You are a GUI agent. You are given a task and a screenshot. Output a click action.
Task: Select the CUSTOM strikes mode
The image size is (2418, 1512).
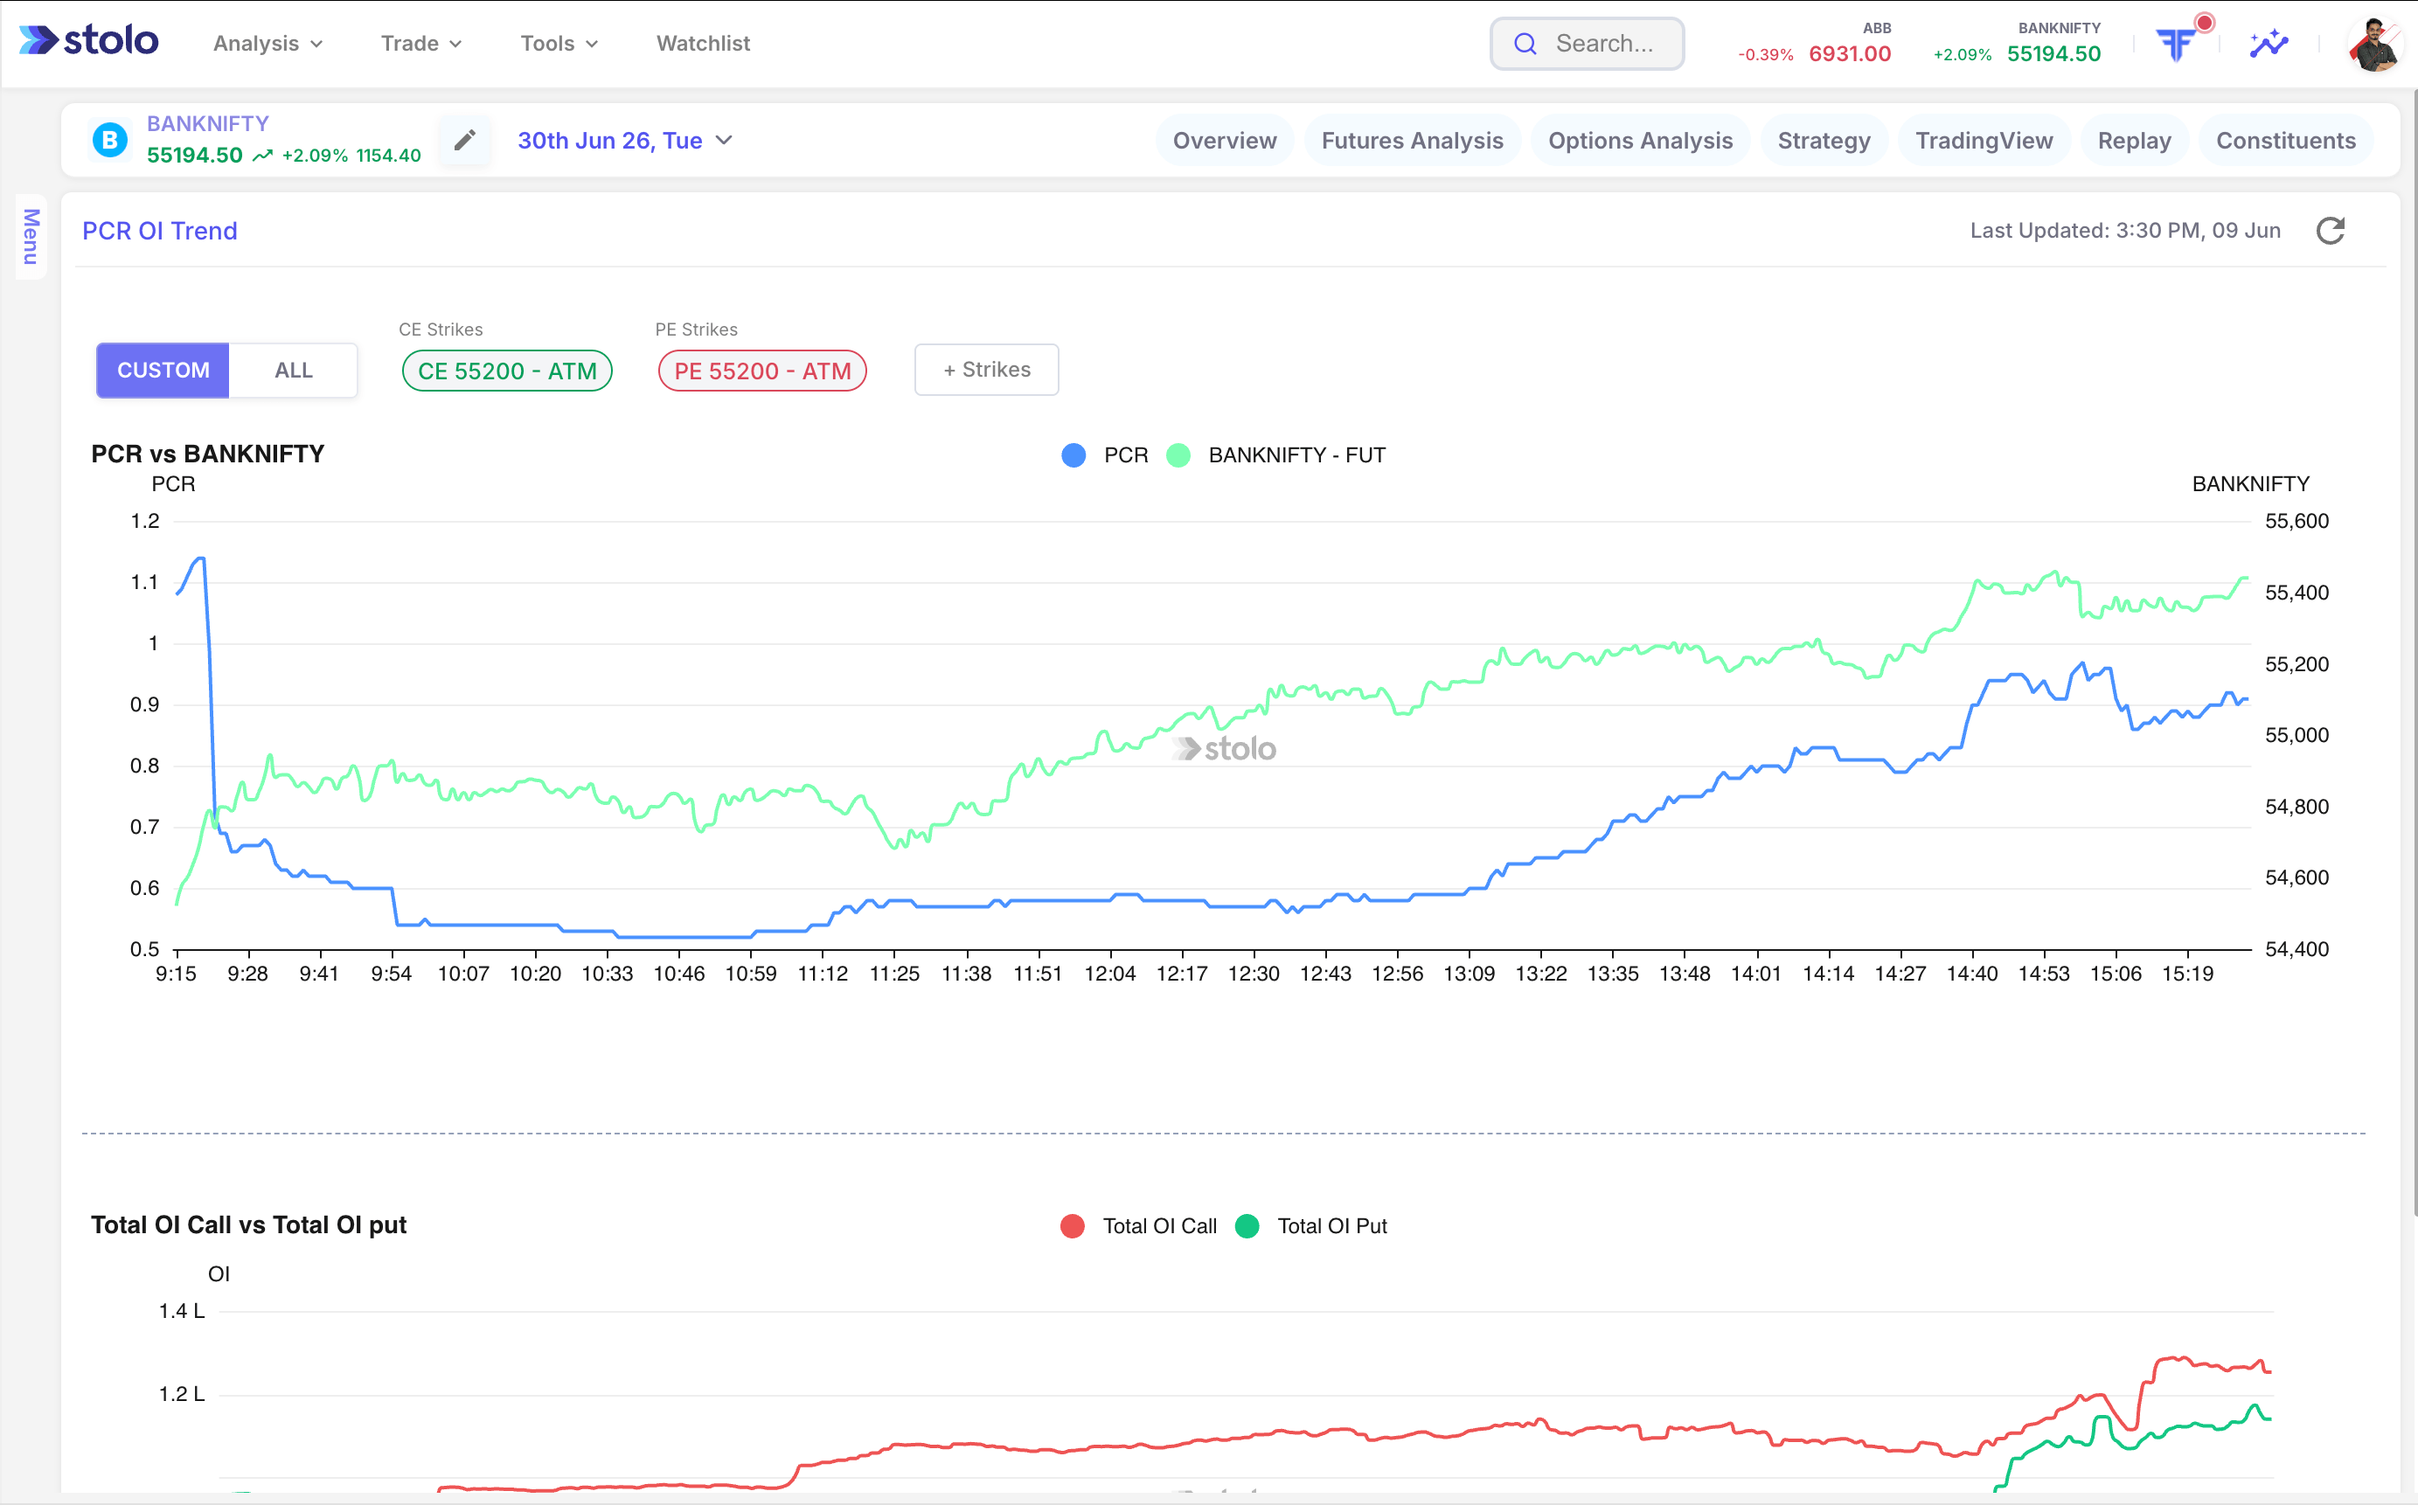pyautogui.click(x=163, y=370)
